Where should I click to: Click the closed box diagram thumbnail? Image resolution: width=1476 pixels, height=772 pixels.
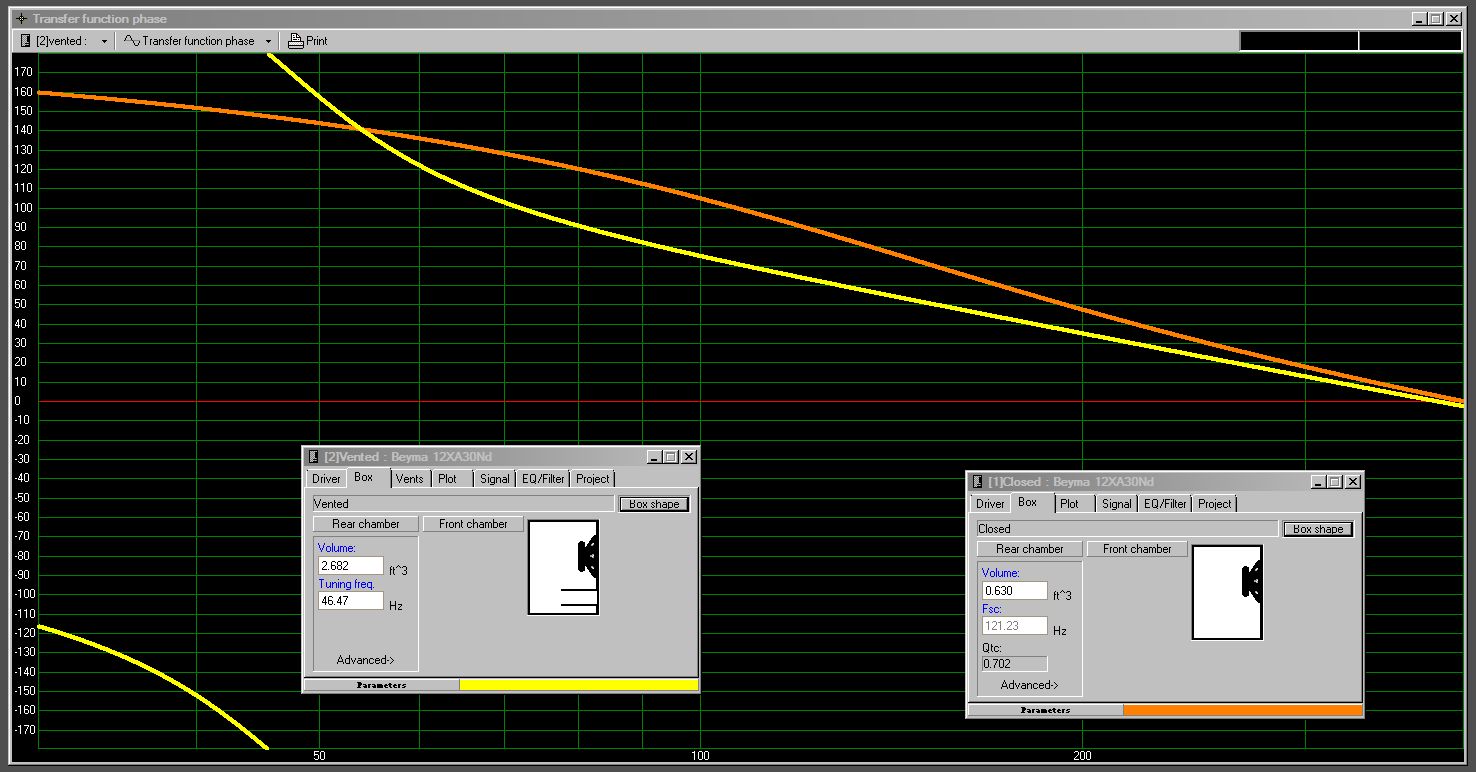1227,592
